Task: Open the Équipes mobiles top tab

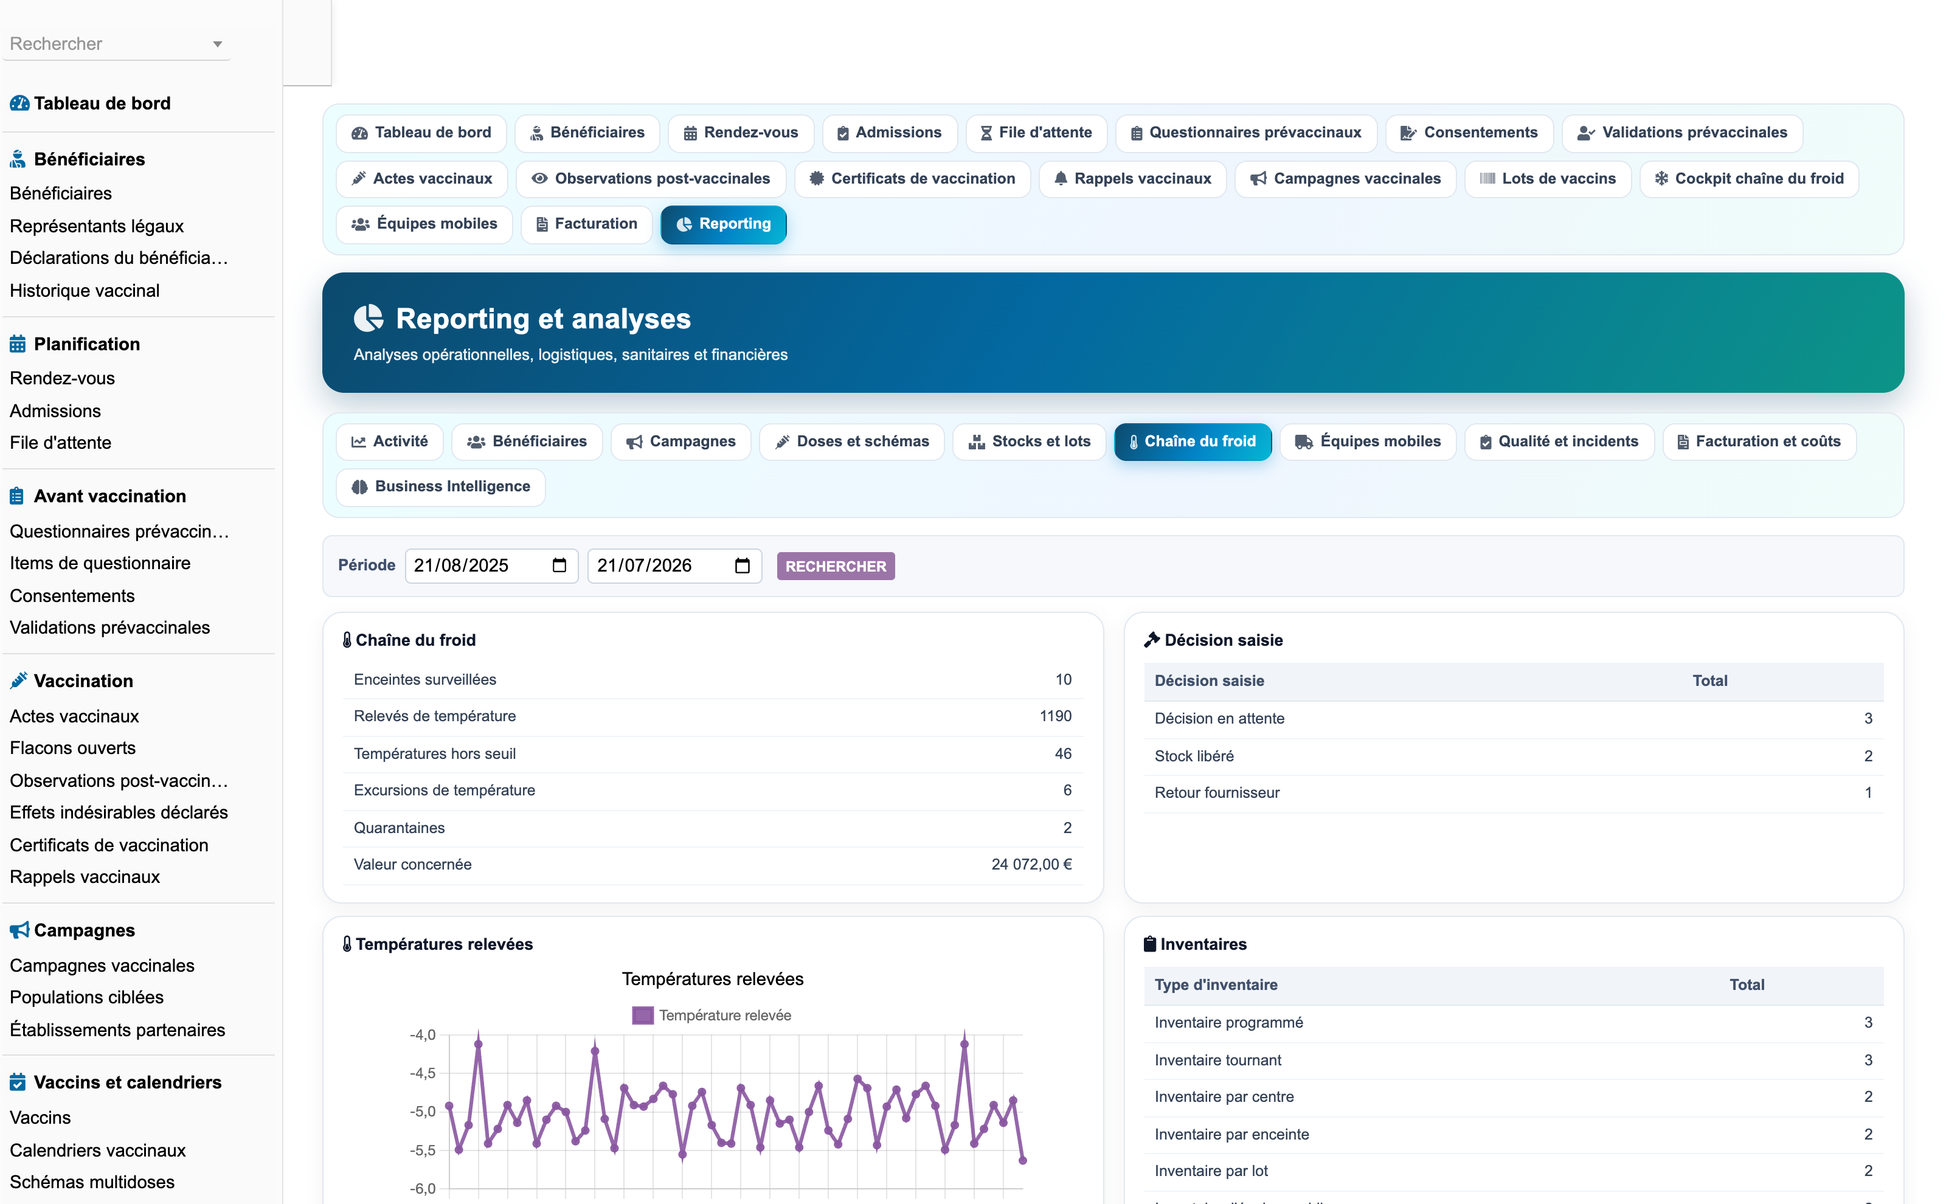Action: [424, 224]
